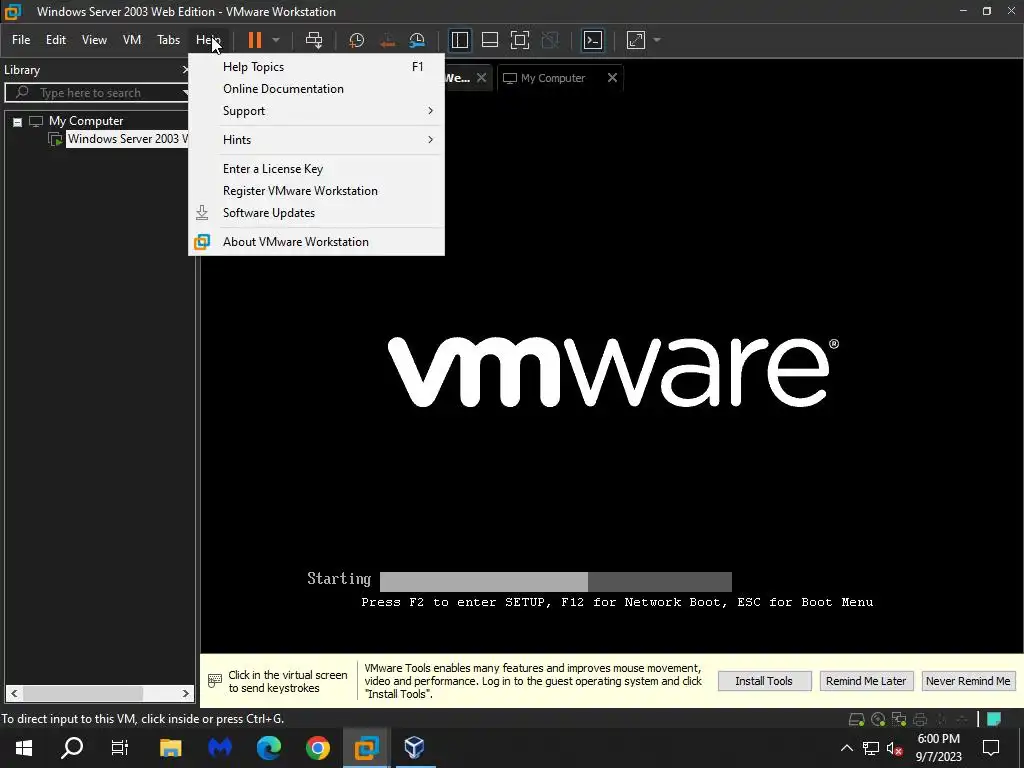Click the Install Tools button

(x=764, y=681)
